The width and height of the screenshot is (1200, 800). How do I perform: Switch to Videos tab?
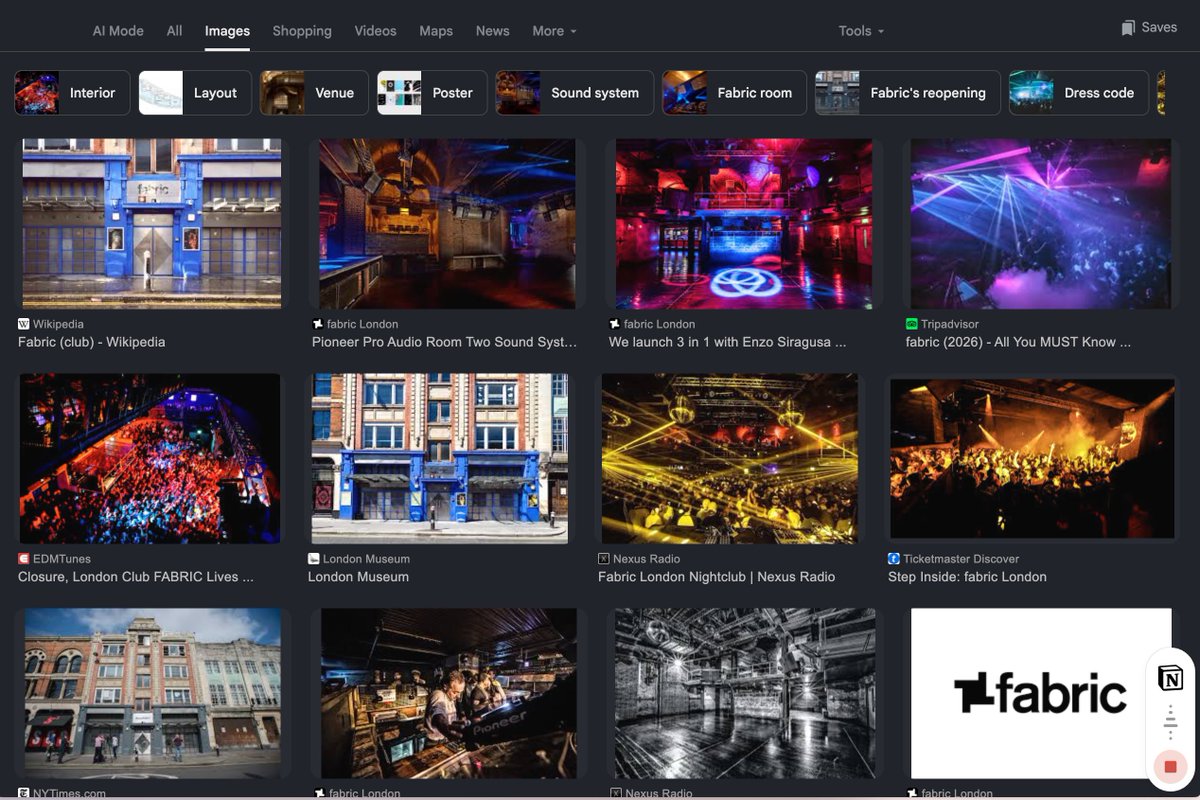pyautogui.click(x=375, y=31)
